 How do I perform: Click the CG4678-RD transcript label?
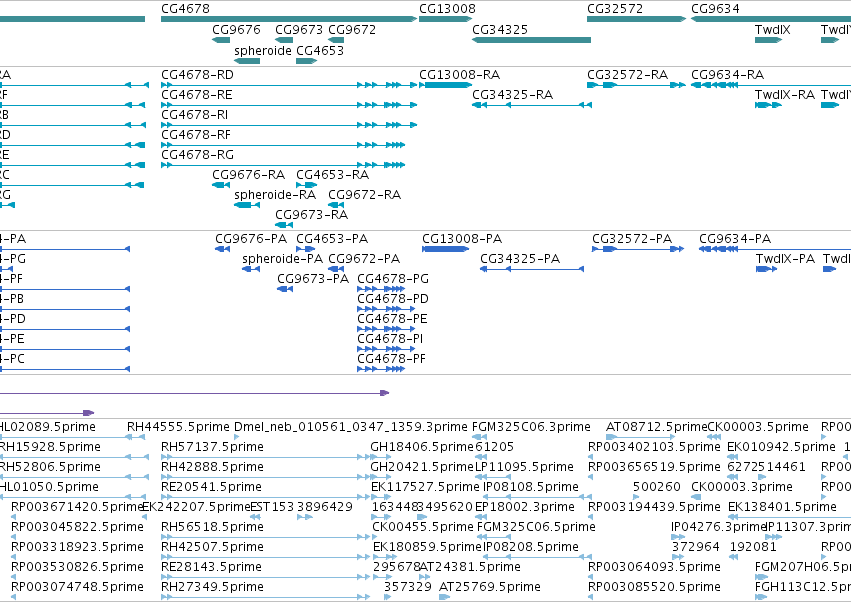point(198,75)
